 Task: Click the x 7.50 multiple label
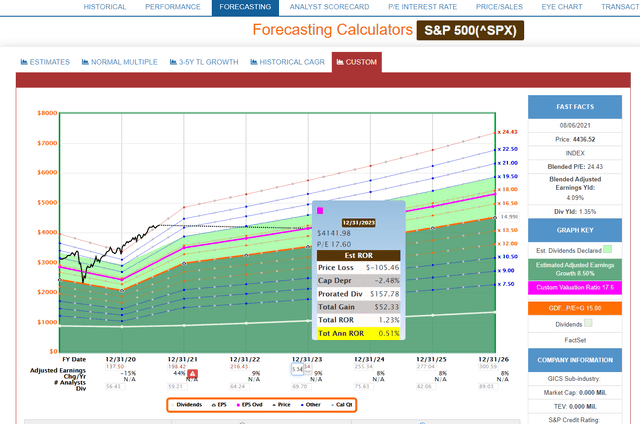click(506, 284)
